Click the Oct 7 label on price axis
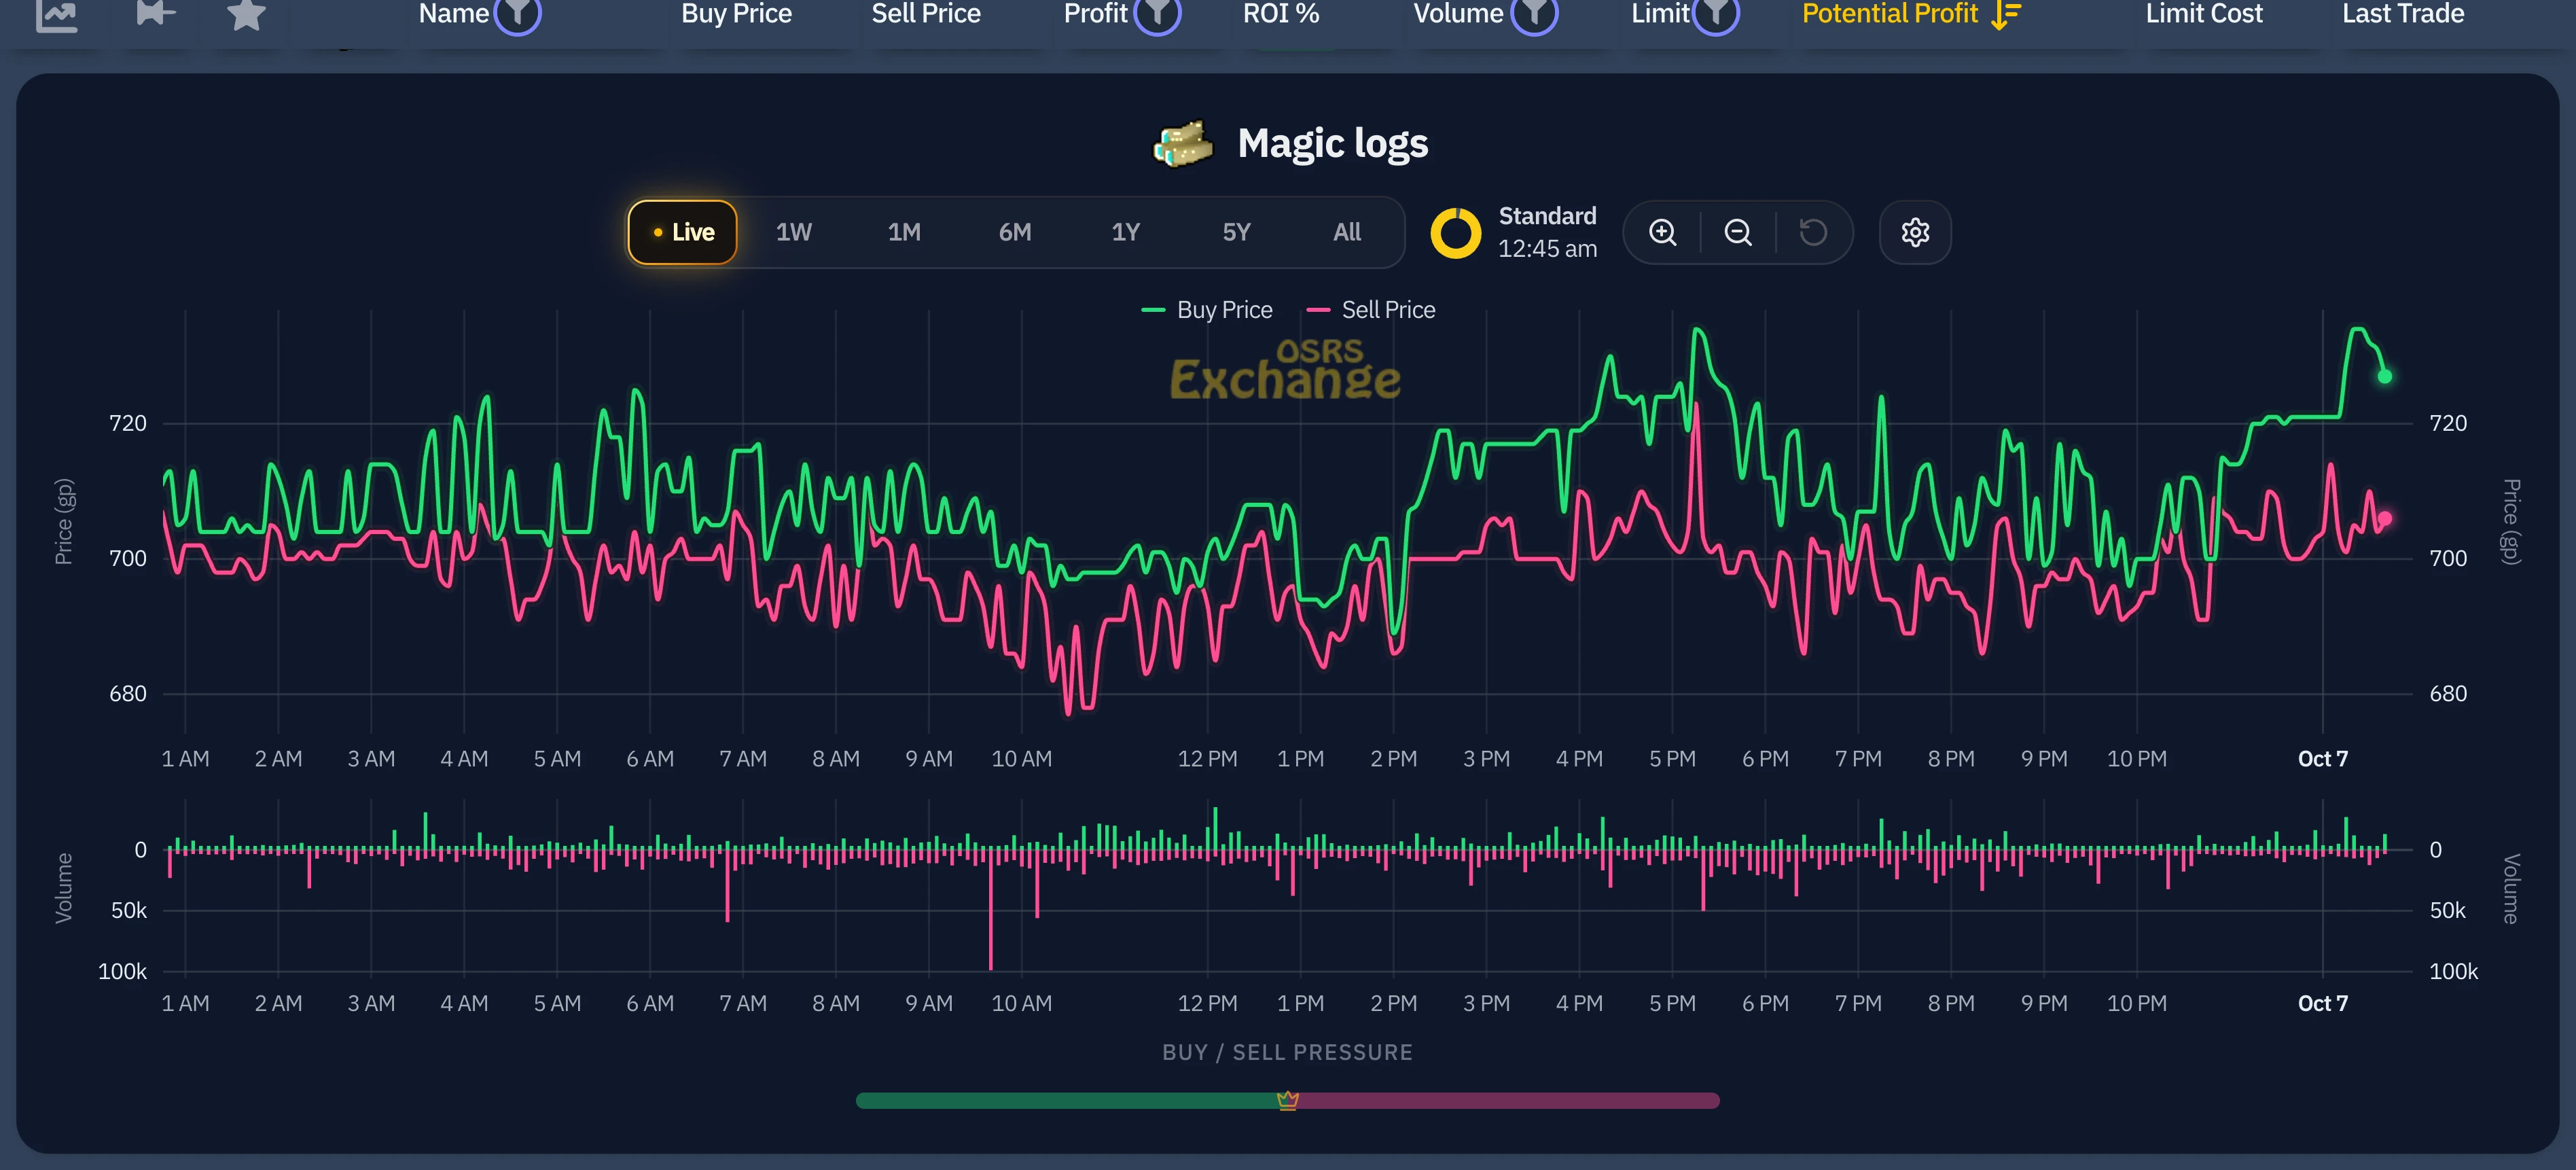The height and width of the screenshot is (1170, 2576). tap(2322, 759)
